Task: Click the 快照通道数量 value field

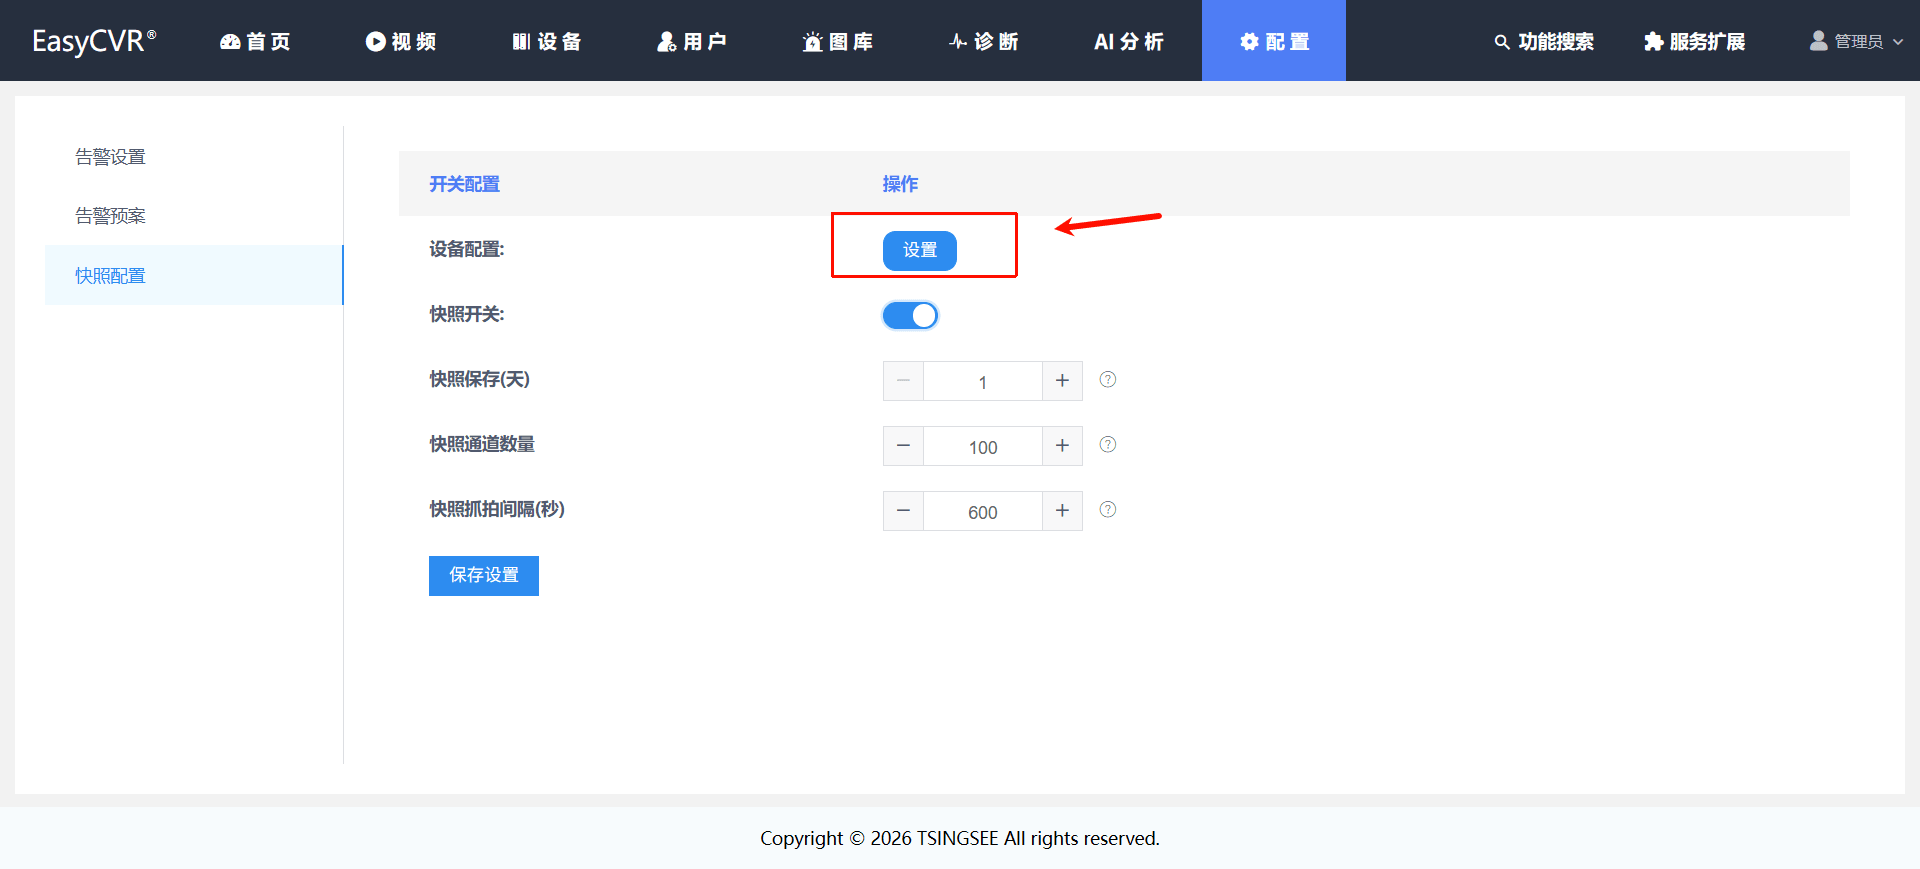Action: pos(983,446)
